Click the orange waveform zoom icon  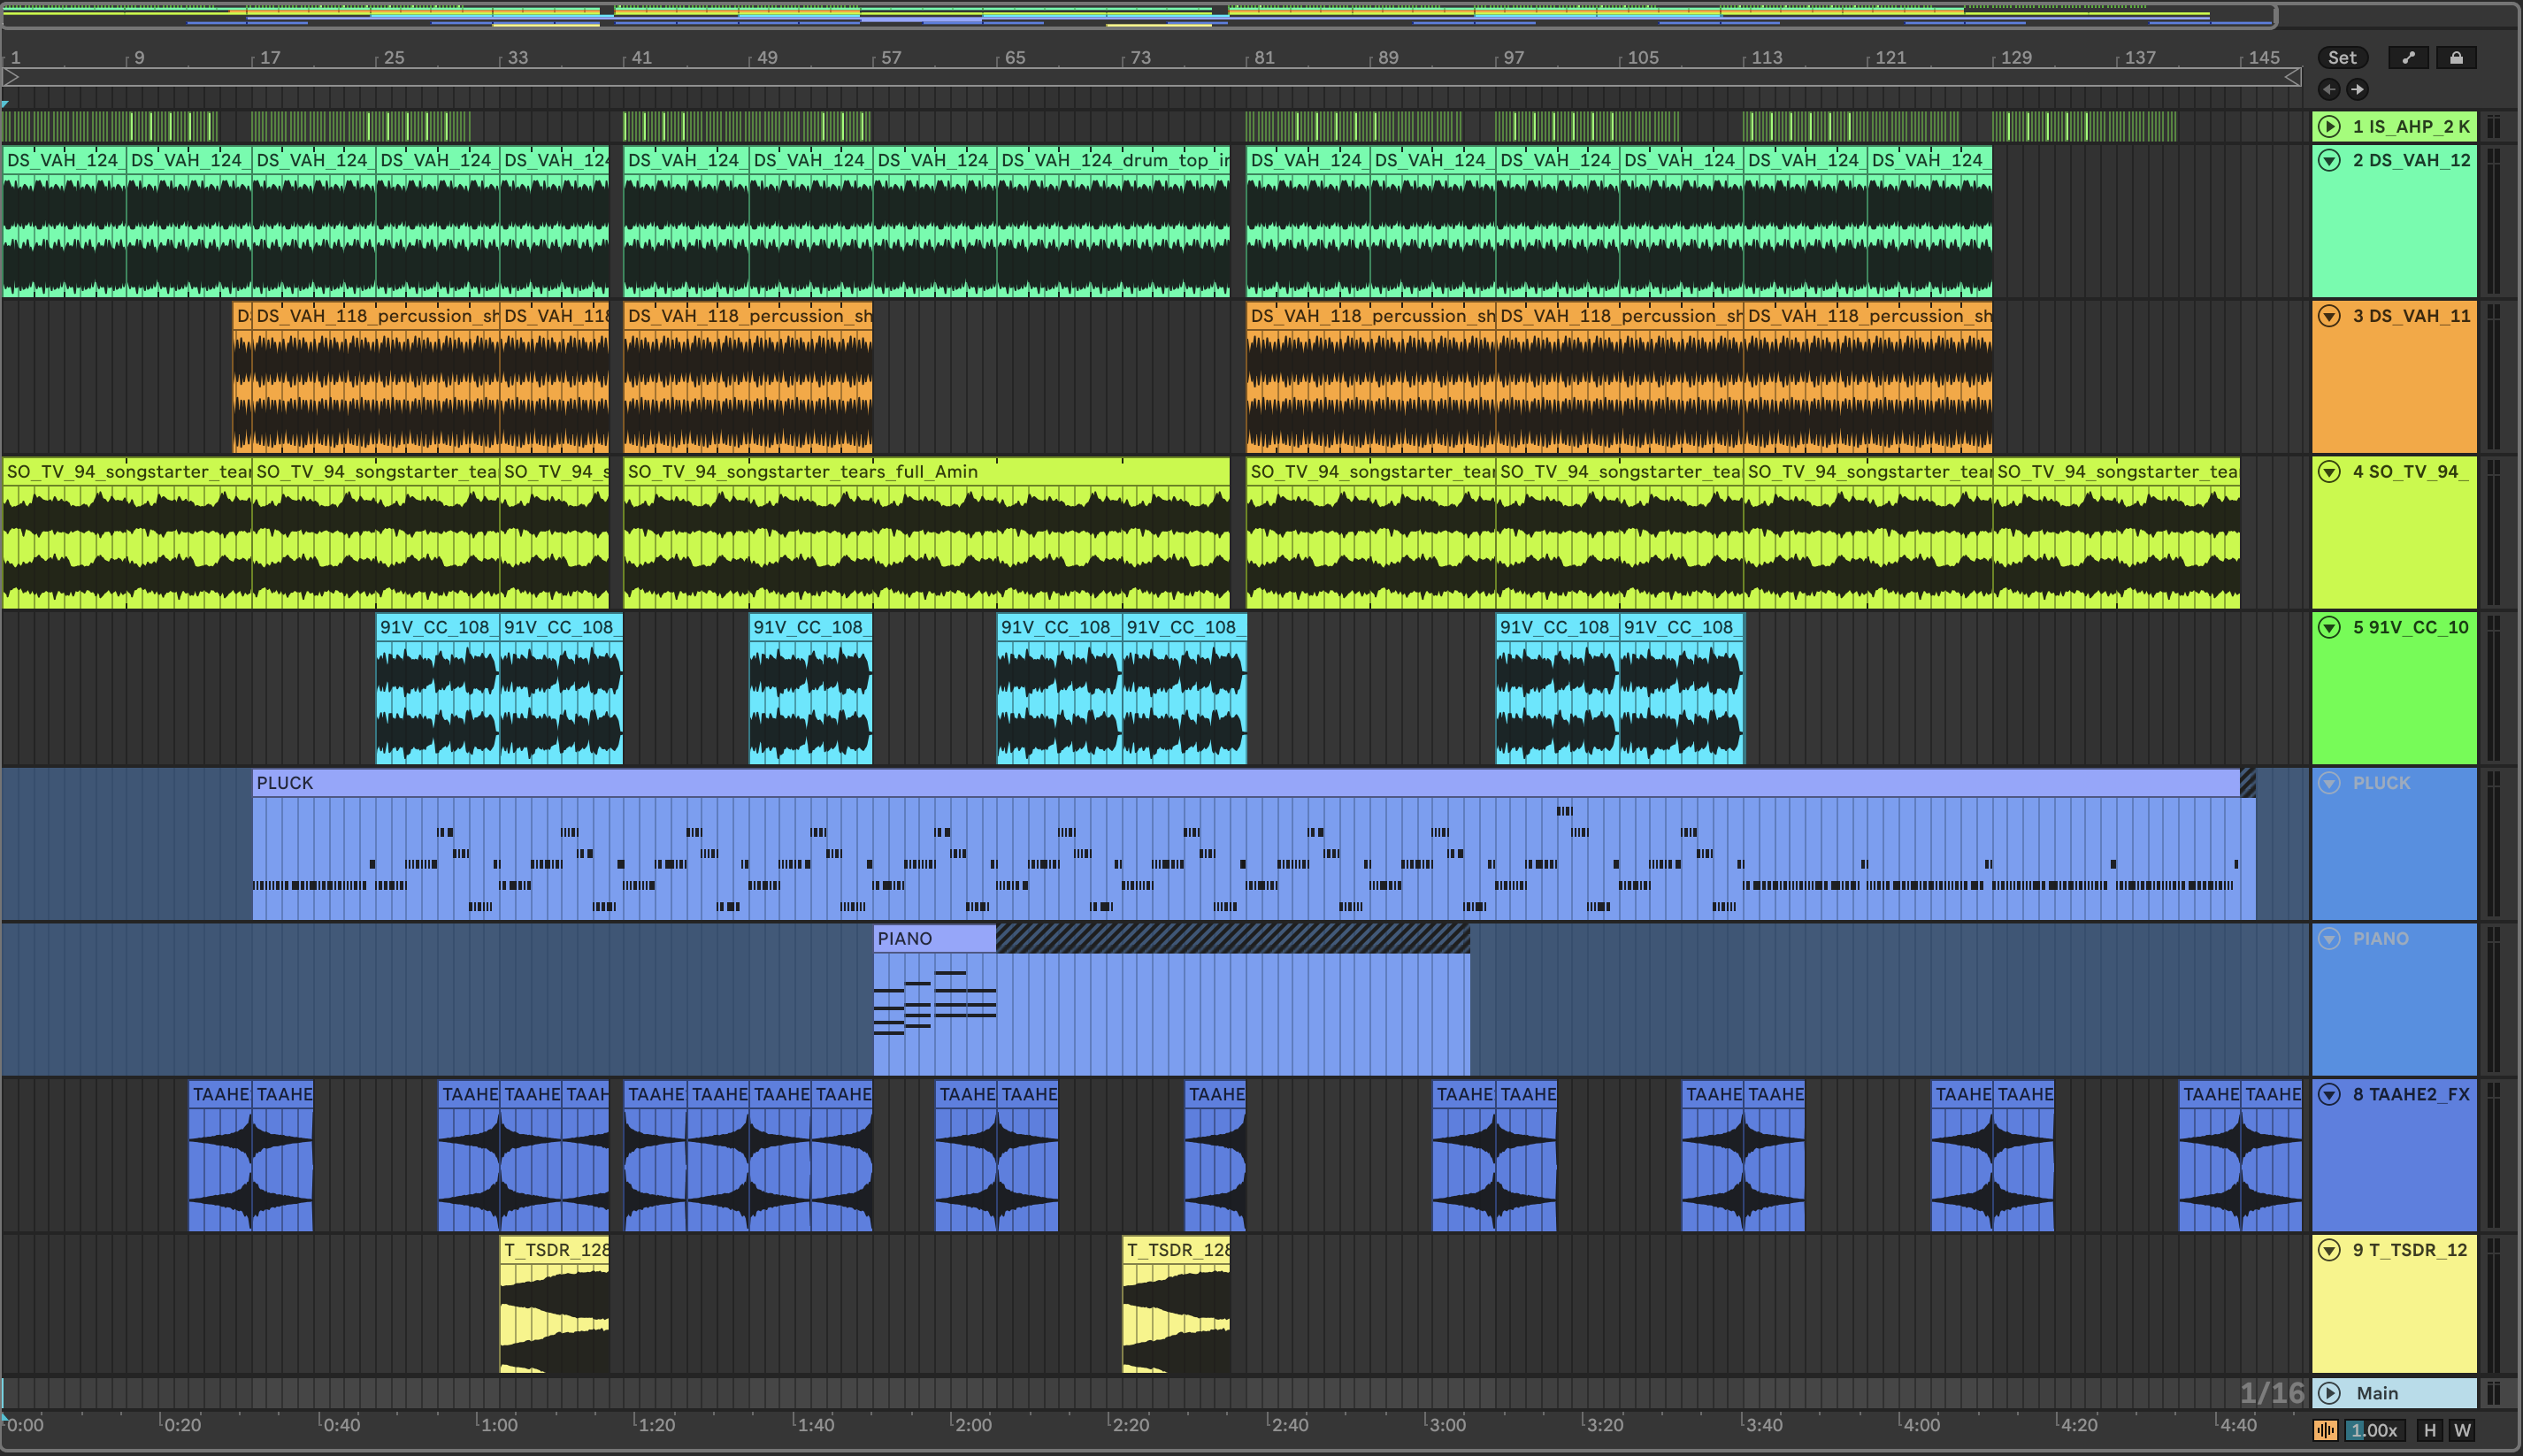2325,1430
